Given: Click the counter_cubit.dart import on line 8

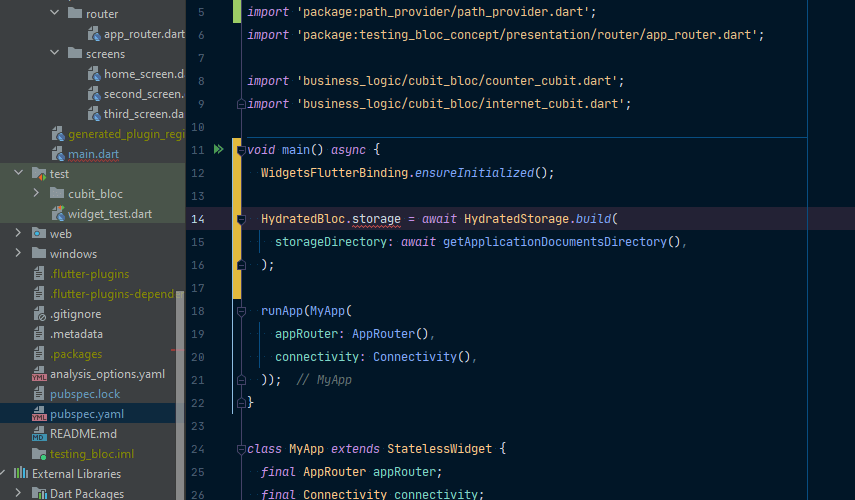Looking at the screenshot, I should pos(457,81).
